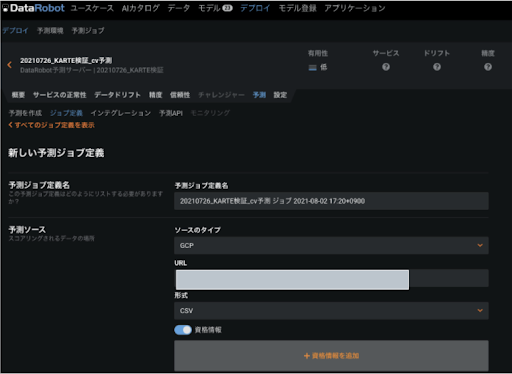Click the スコアリングされるデータの場所 description text
This screenshot has width=512, height=374.
click(x=52, y=238)
